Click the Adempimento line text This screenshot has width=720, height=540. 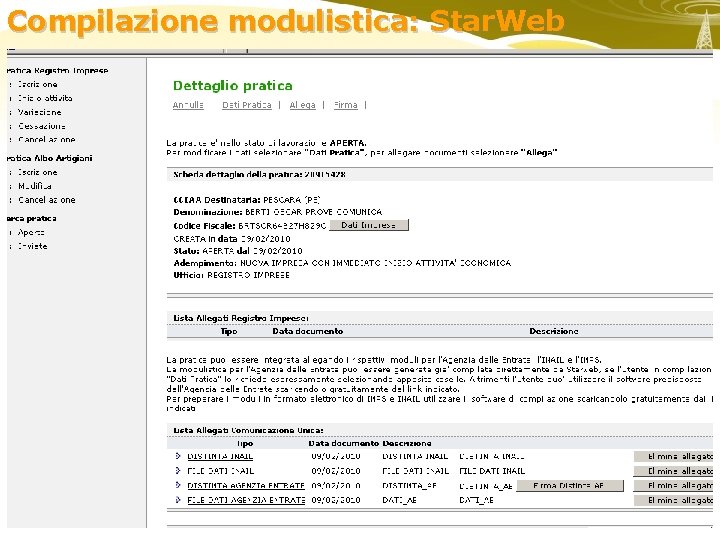(x=342, y=263)
